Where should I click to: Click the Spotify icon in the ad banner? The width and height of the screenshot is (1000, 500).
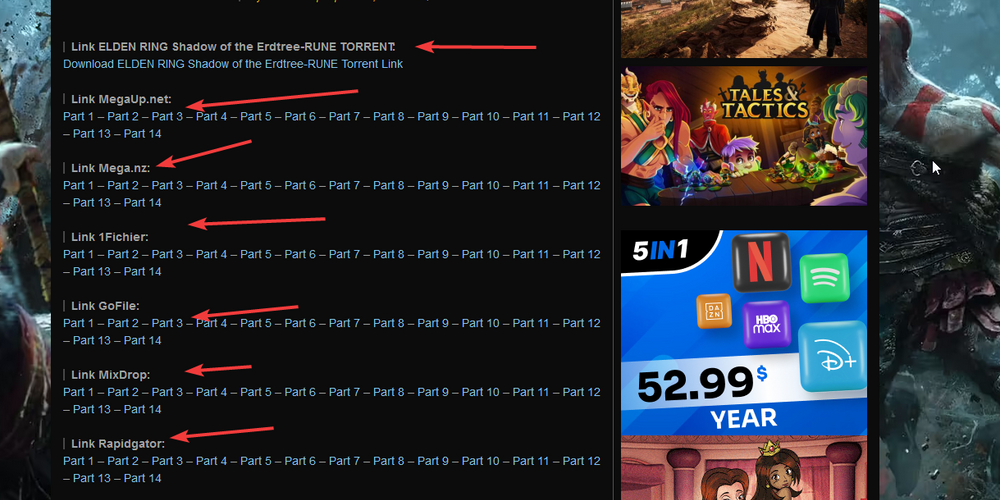tap(827, 278)
